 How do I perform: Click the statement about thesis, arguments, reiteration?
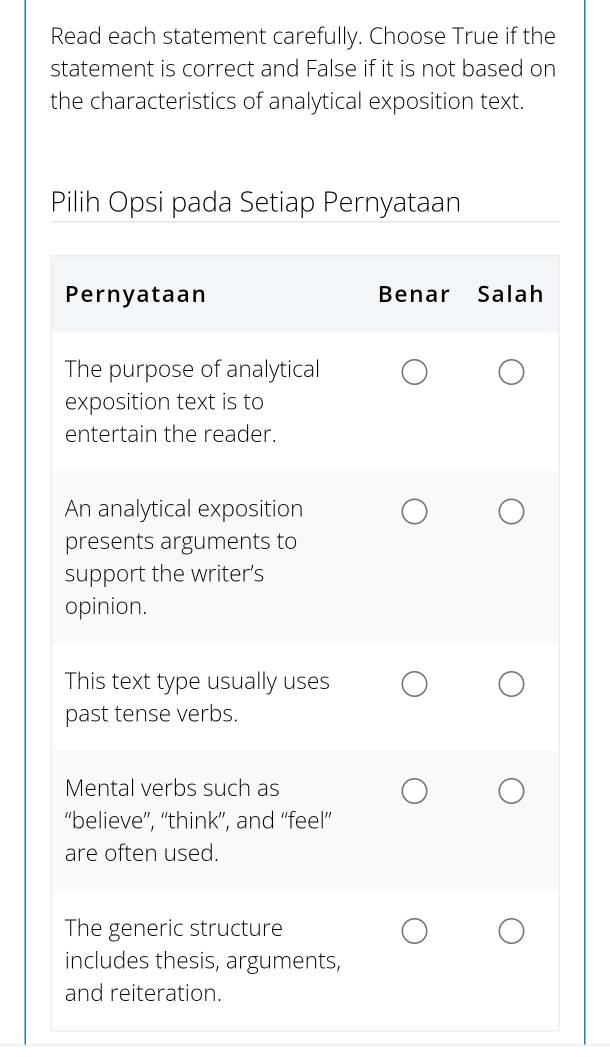point(202,960)
